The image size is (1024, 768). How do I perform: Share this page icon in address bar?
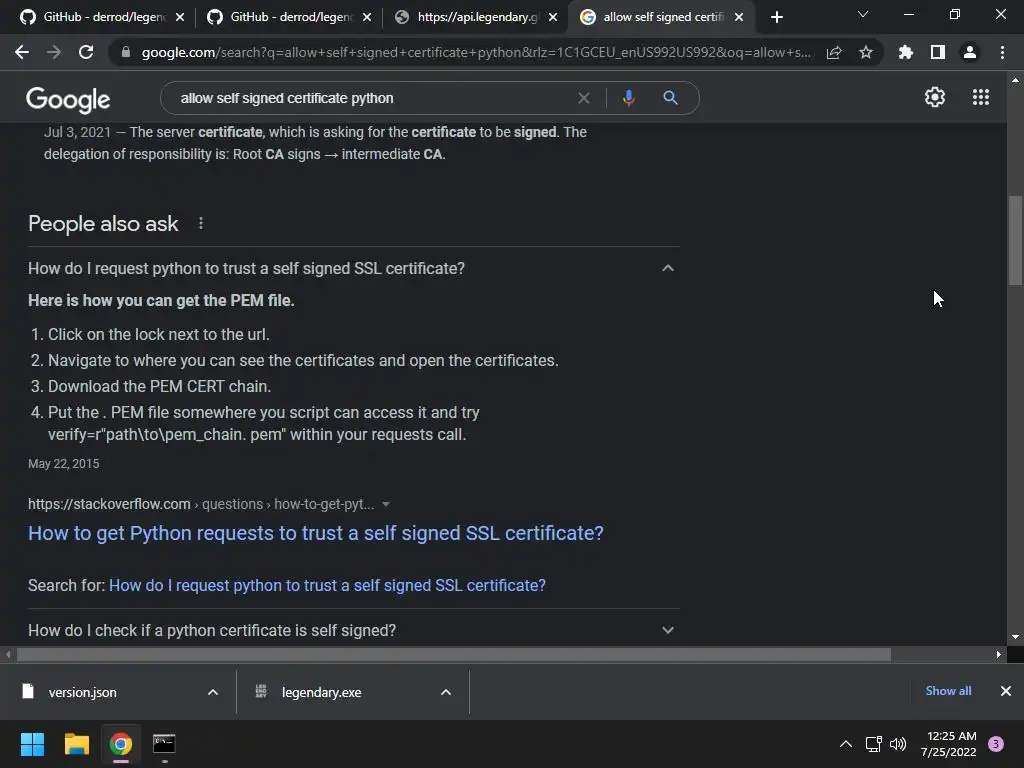point(834,52)
